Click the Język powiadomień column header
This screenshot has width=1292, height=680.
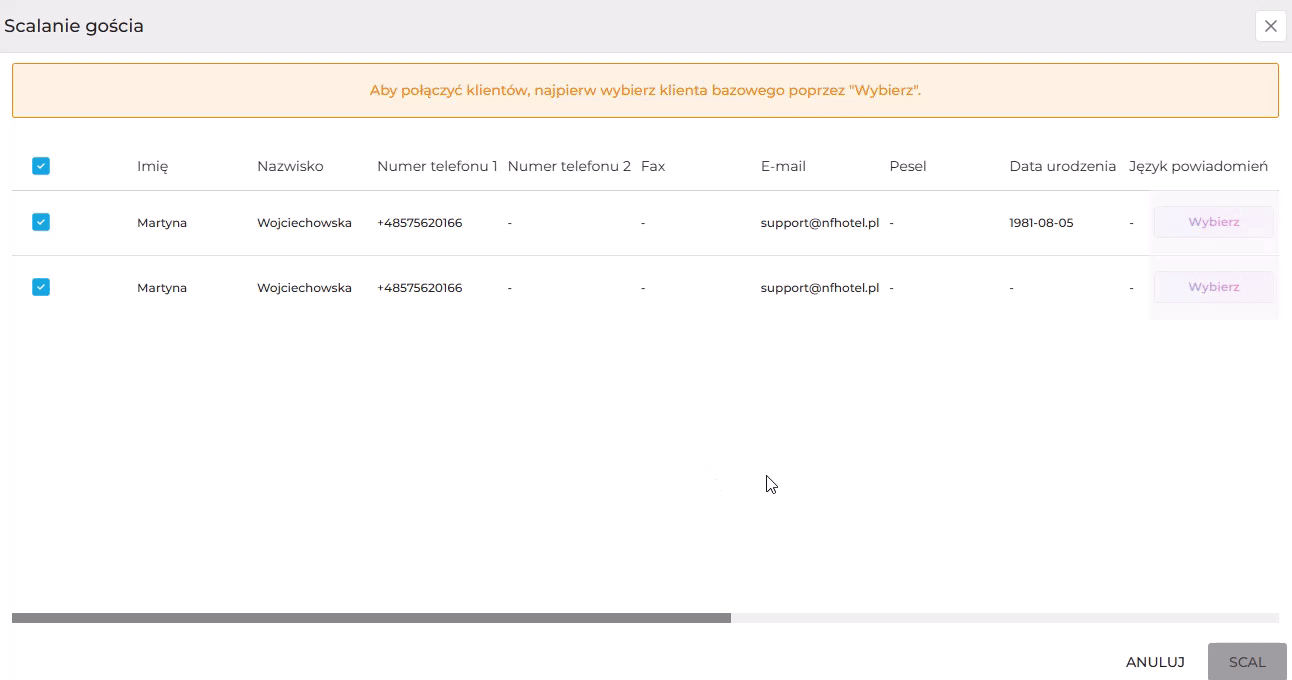click(1198, 167)
